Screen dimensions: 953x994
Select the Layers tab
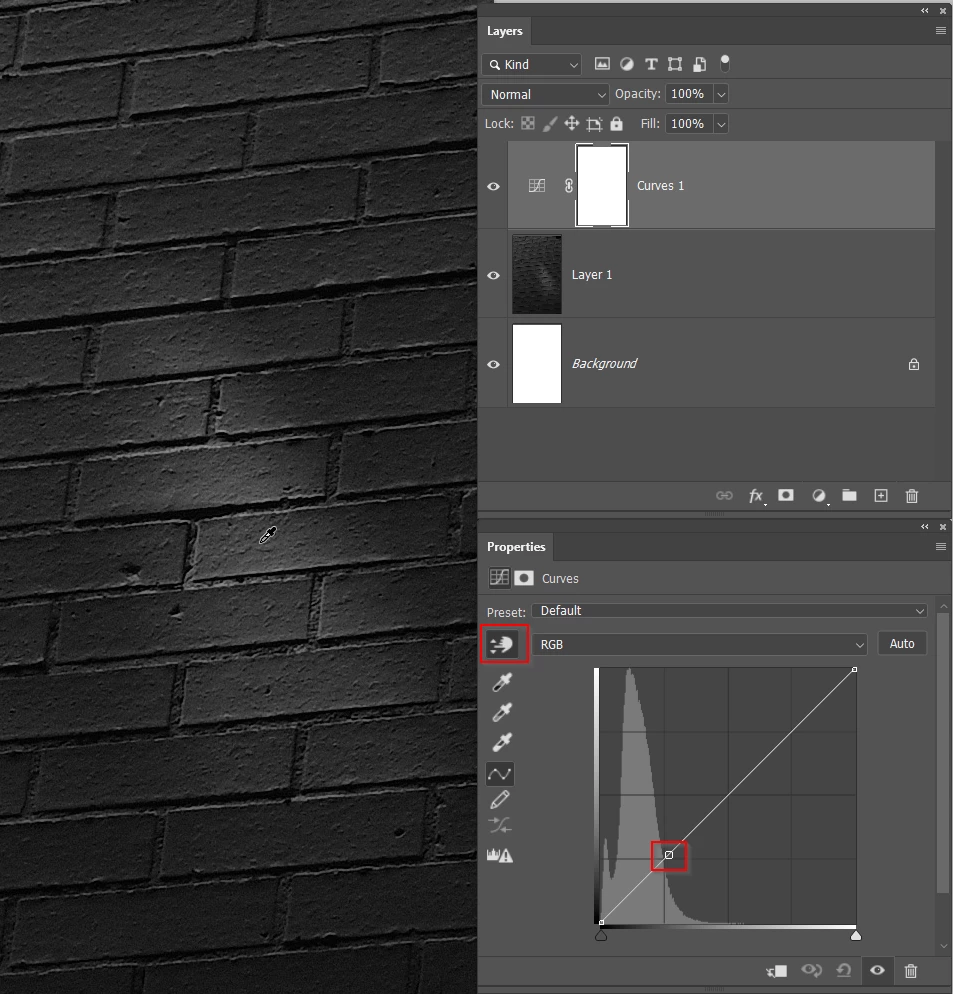[505, 31]
